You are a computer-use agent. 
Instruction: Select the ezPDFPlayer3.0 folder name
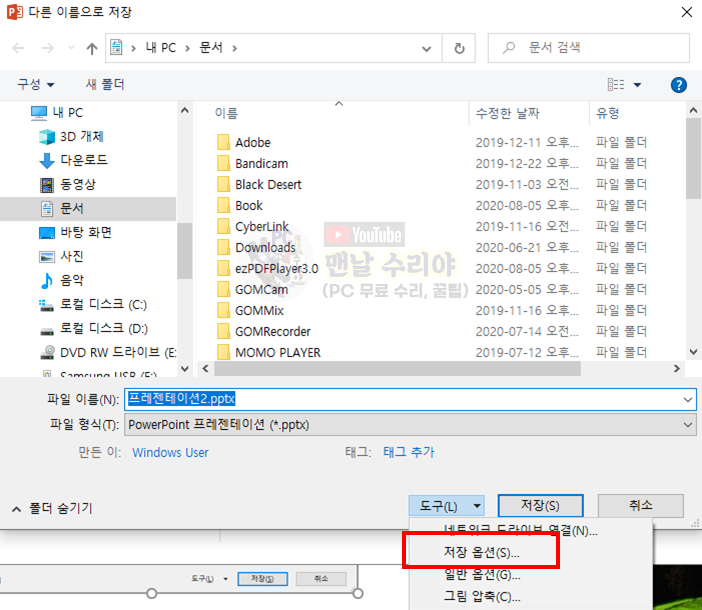click(277, 269)
